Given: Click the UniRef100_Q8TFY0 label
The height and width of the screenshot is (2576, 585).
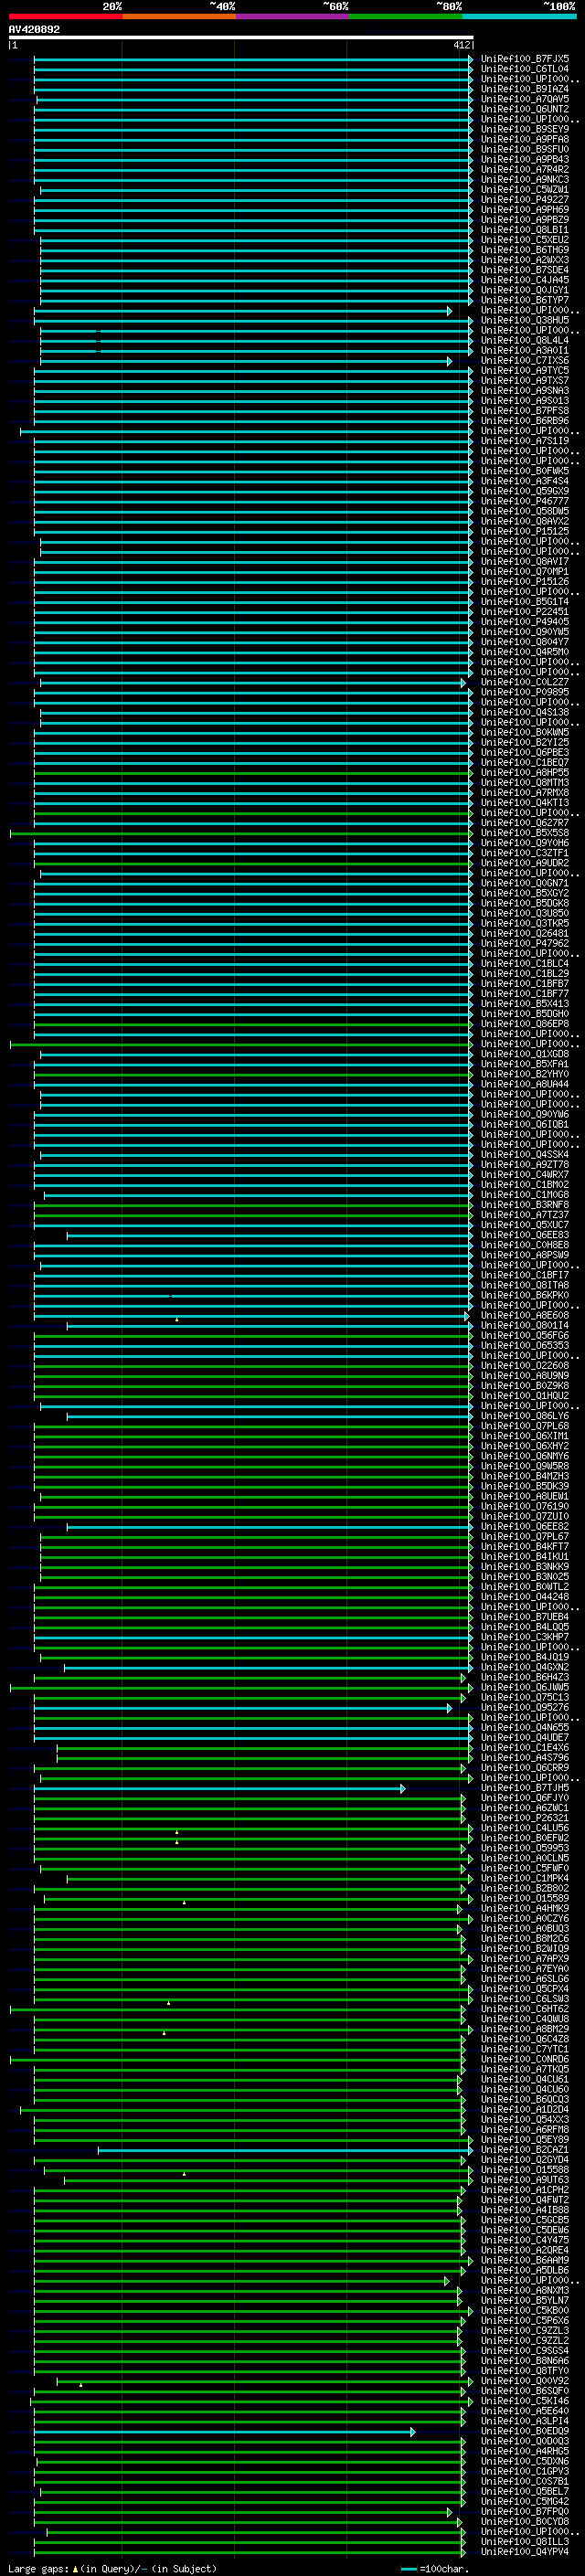Looking at the screenshot, I should 525,2371.
